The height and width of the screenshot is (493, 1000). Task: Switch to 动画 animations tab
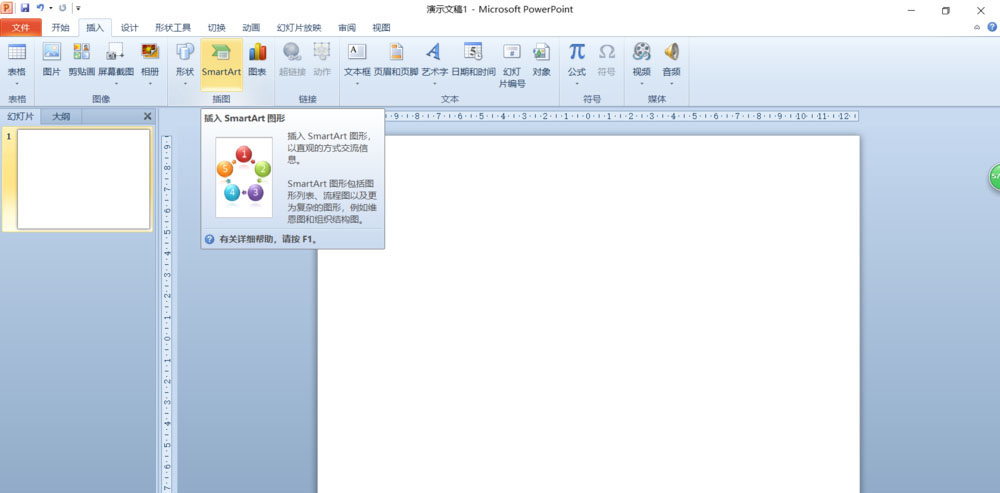pyautogui.click(x=251, y=27)
